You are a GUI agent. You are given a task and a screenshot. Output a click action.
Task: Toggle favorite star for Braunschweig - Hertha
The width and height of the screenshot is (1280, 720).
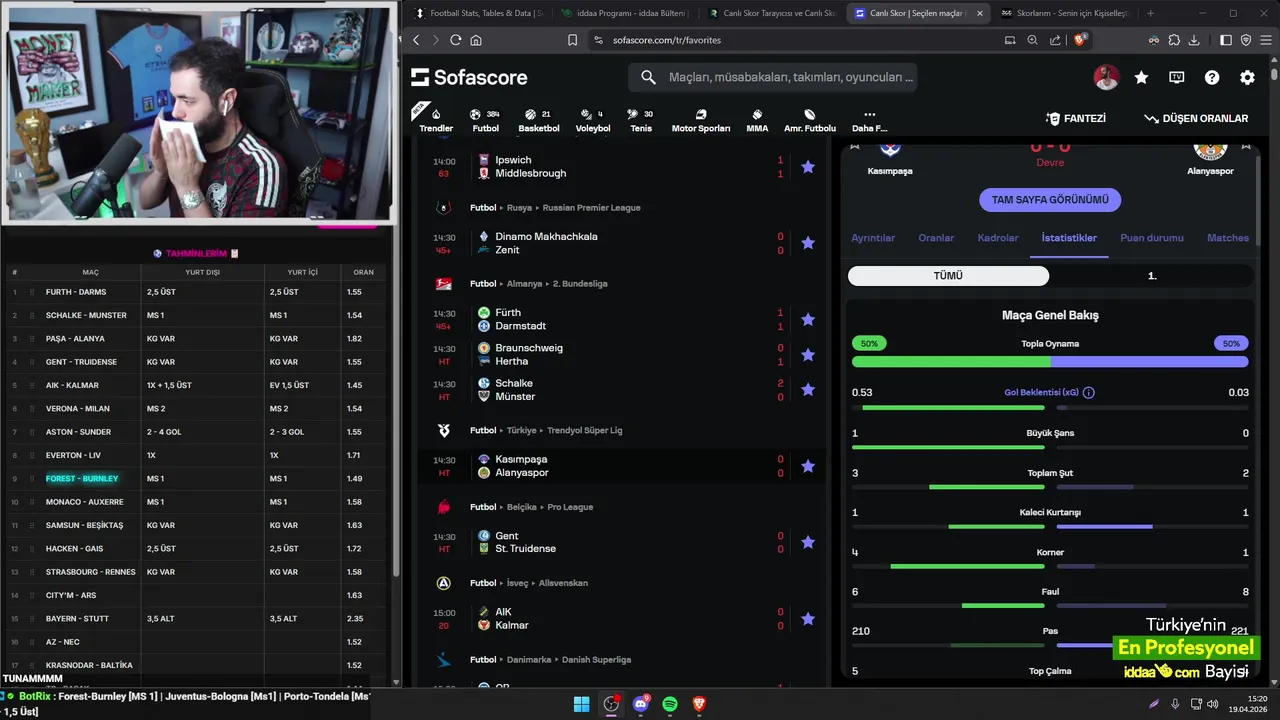pyautogui.click(x=808, y=355)
